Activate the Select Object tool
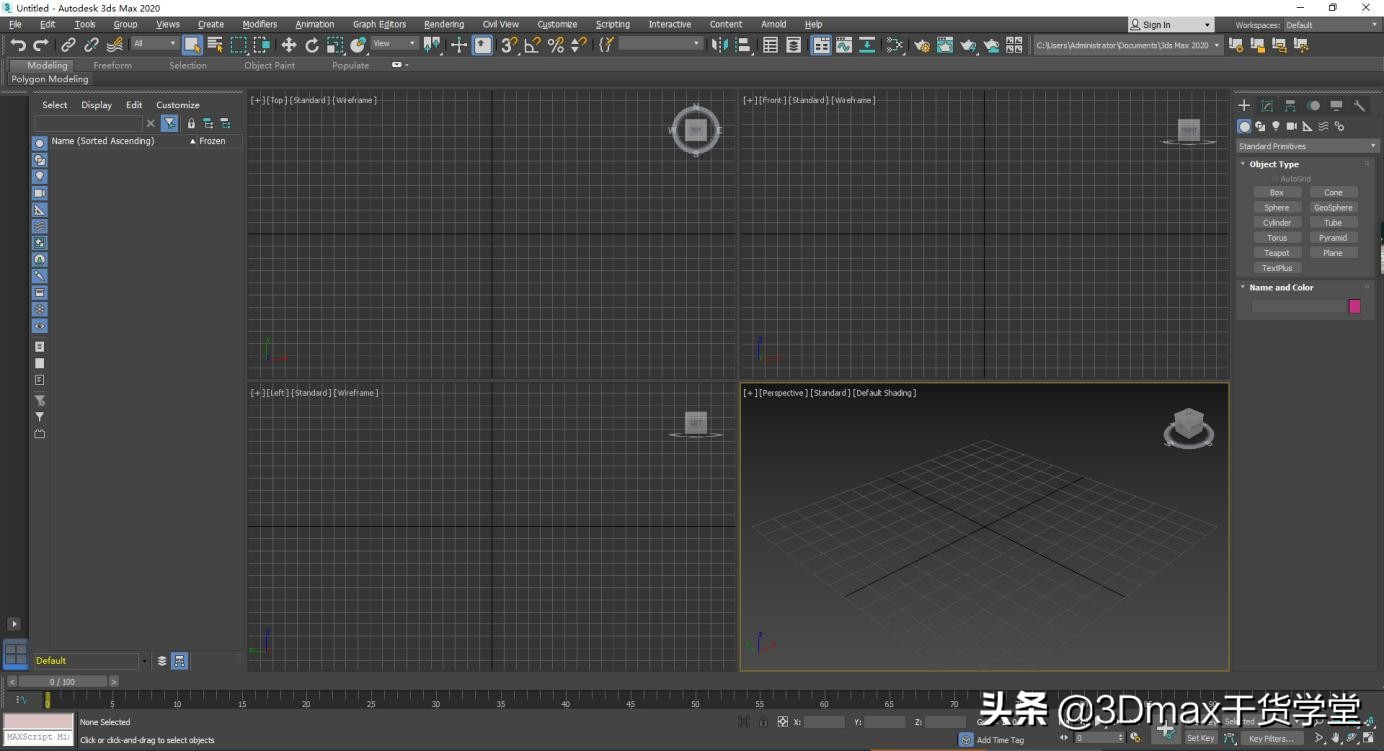Image resolution: width=1384 pixels, height=751 pixels. pos(191,44)
